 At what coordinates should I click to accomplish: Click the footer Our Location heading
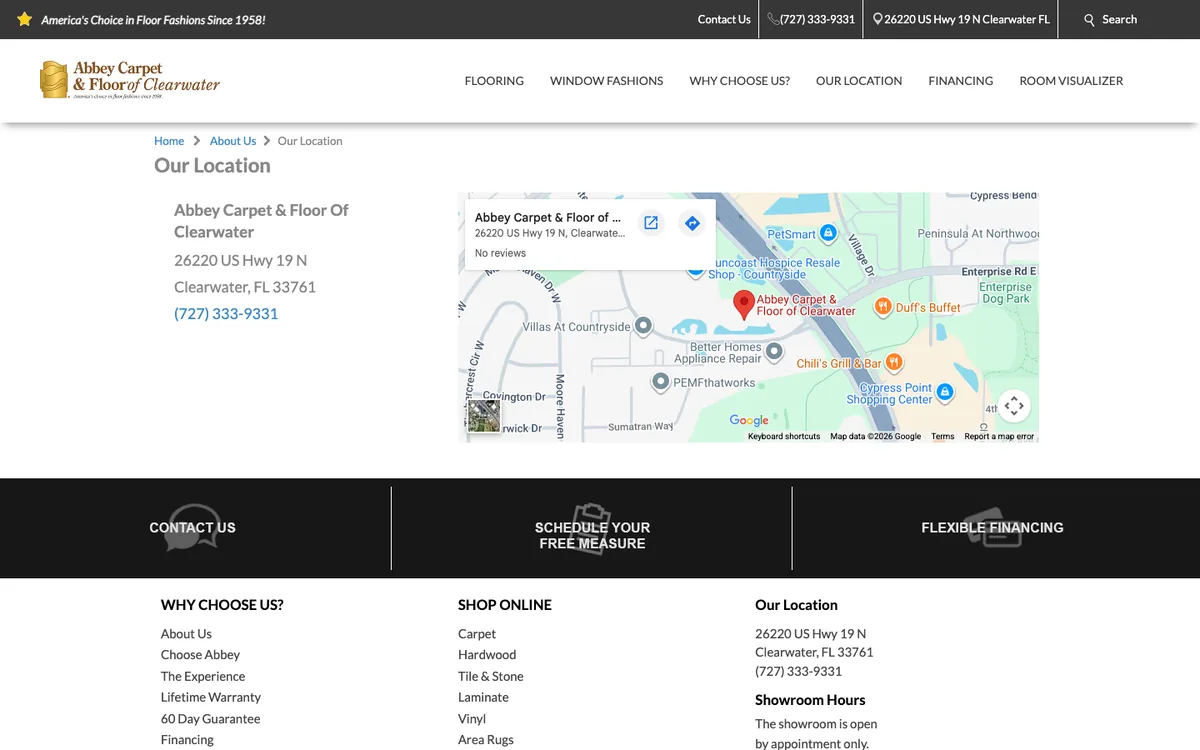pos(796,605)
